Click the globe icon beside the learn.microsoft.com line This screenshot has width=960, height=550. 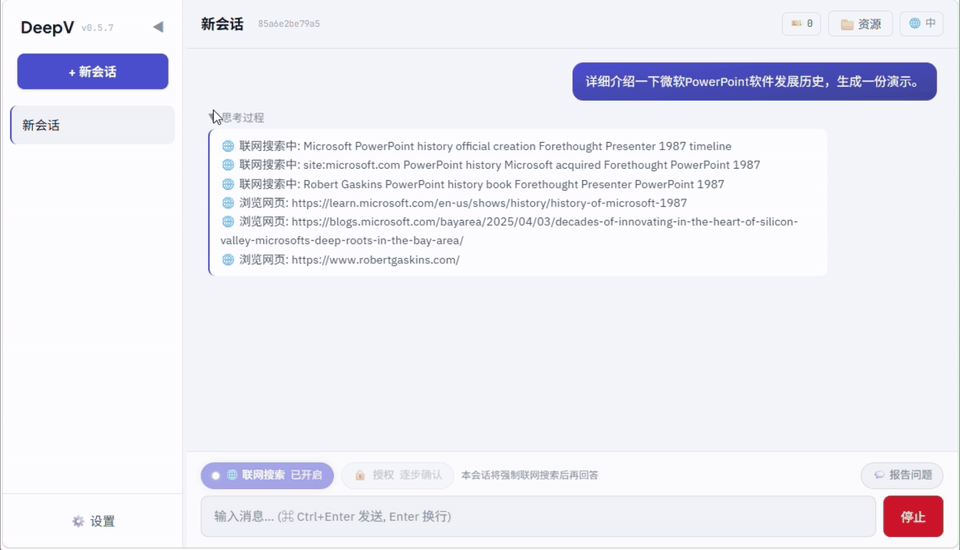pyautogui.click(x=228, y=203)
